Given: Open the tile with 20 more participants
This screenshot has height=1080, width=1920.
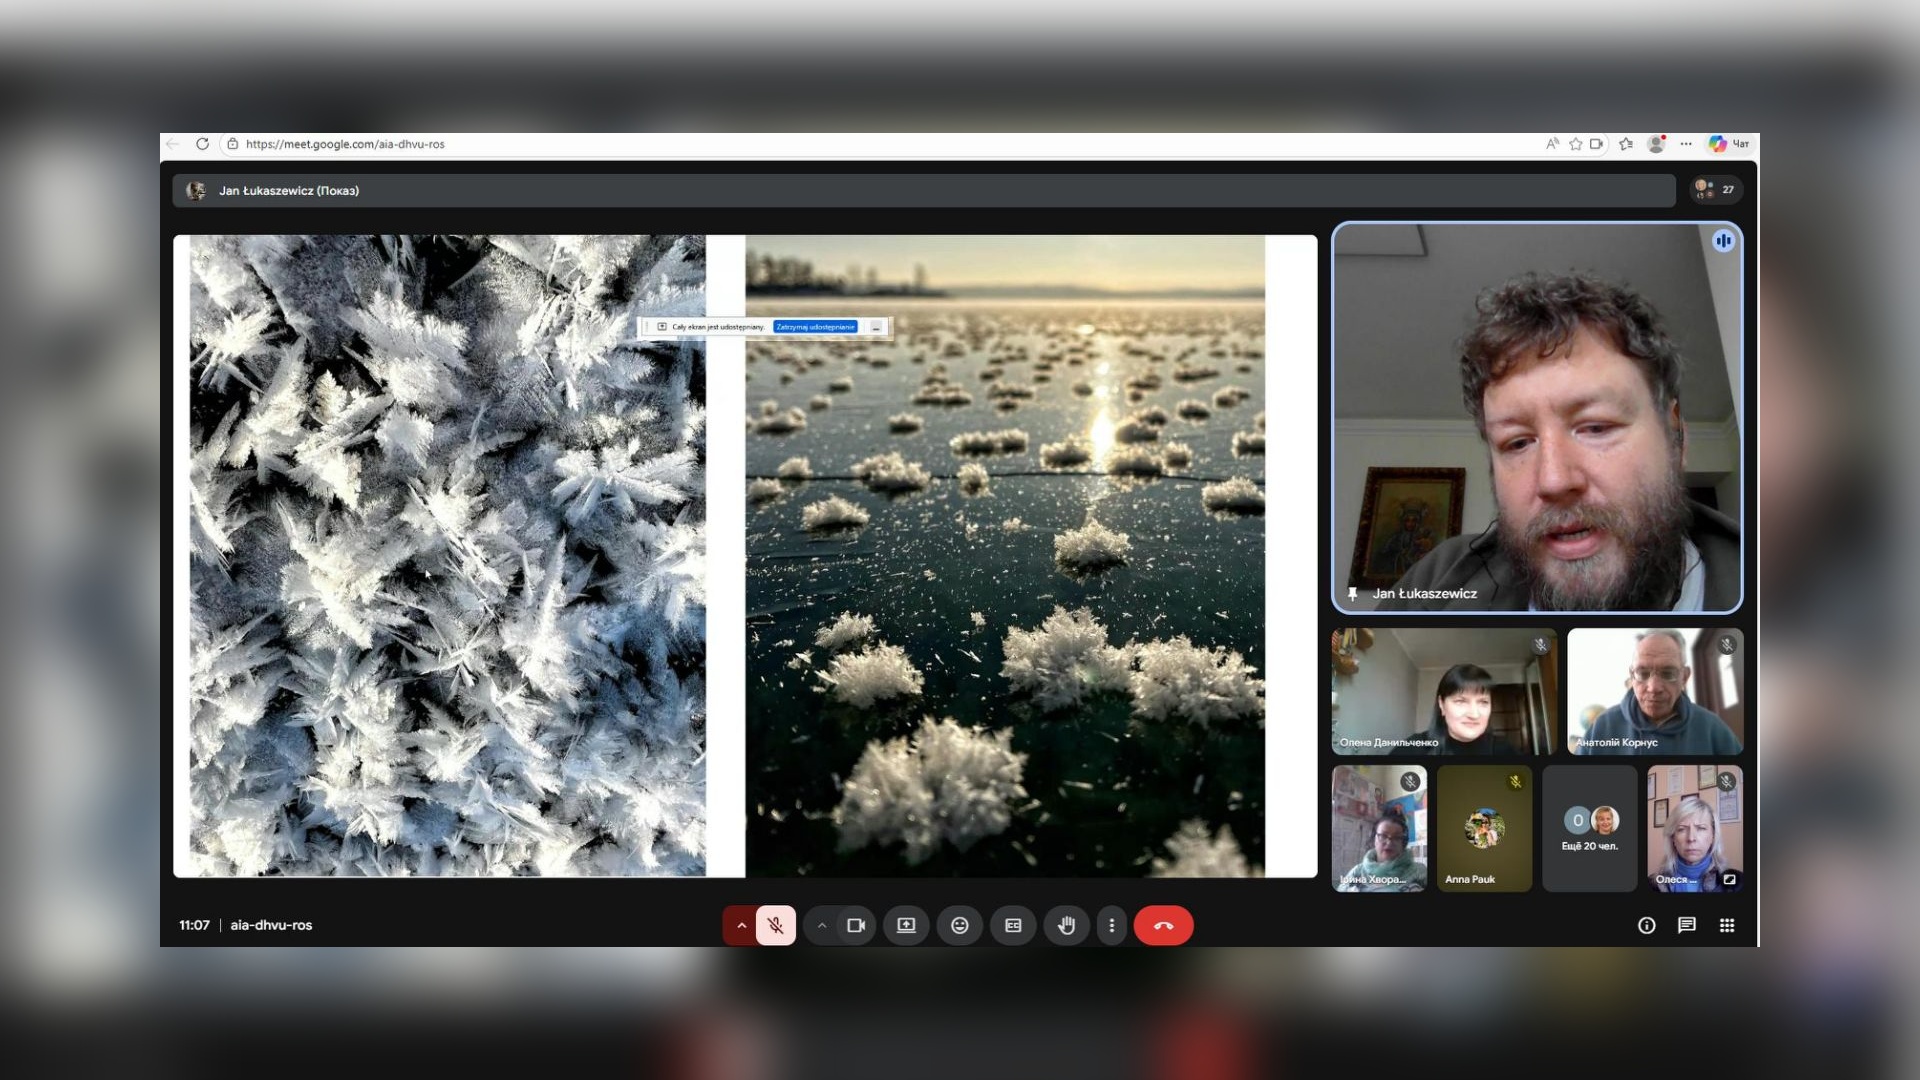Looking at the screenshot, I should tap(1589, 829).
